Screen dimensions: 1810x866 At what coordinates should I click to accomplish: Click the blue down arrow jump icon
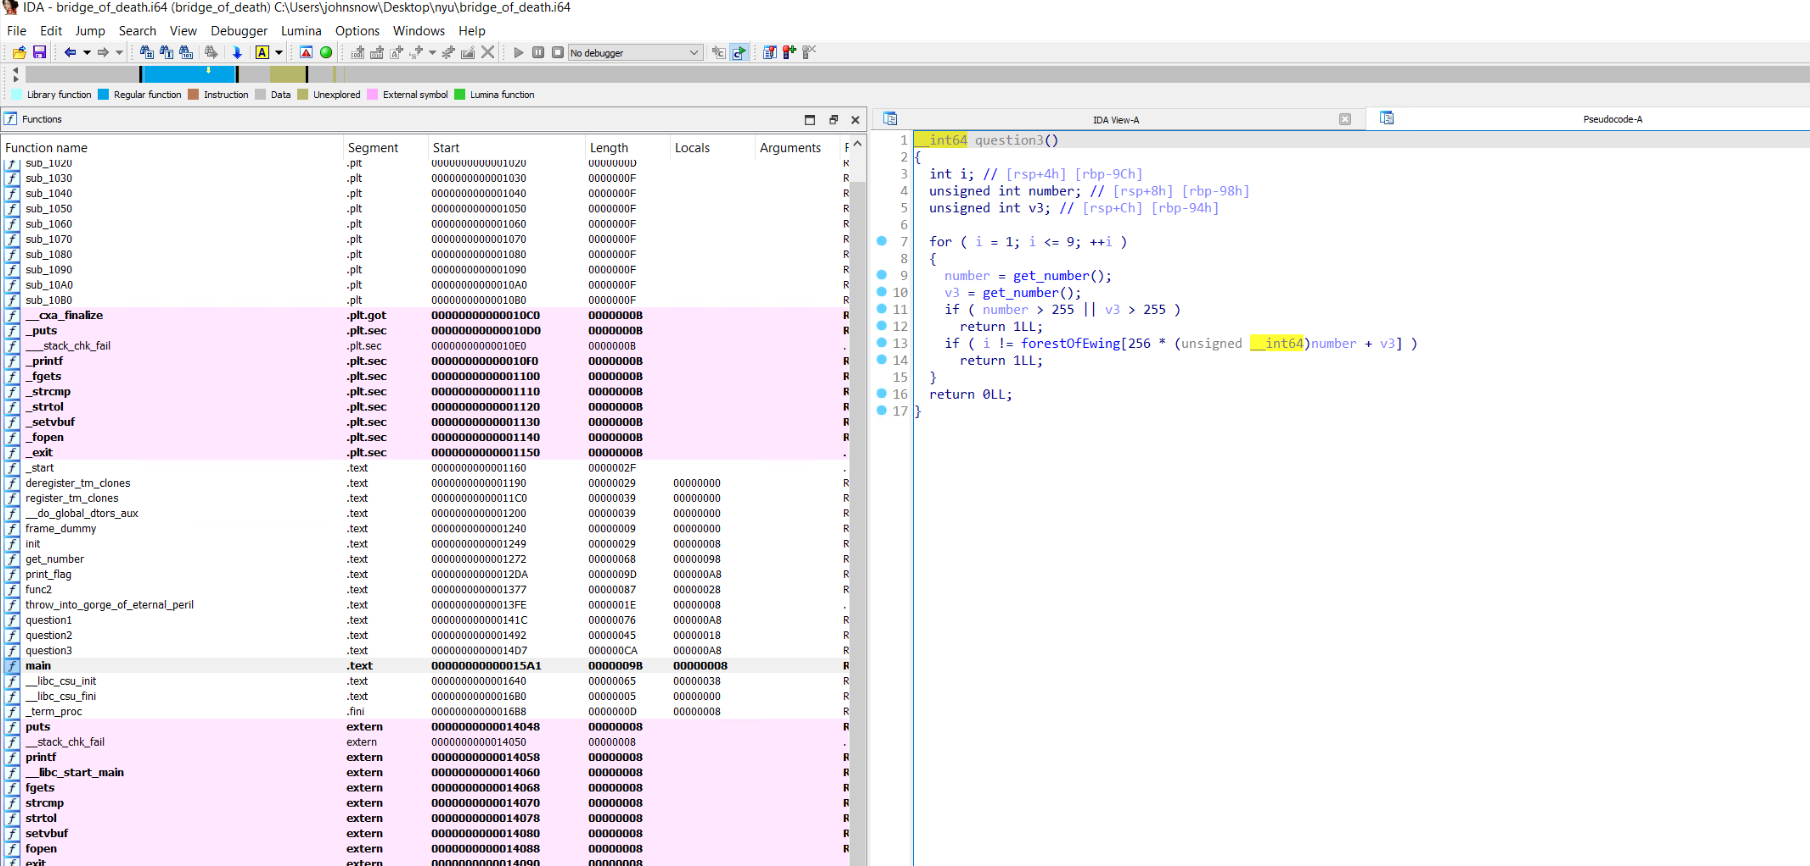click(237, 52)
